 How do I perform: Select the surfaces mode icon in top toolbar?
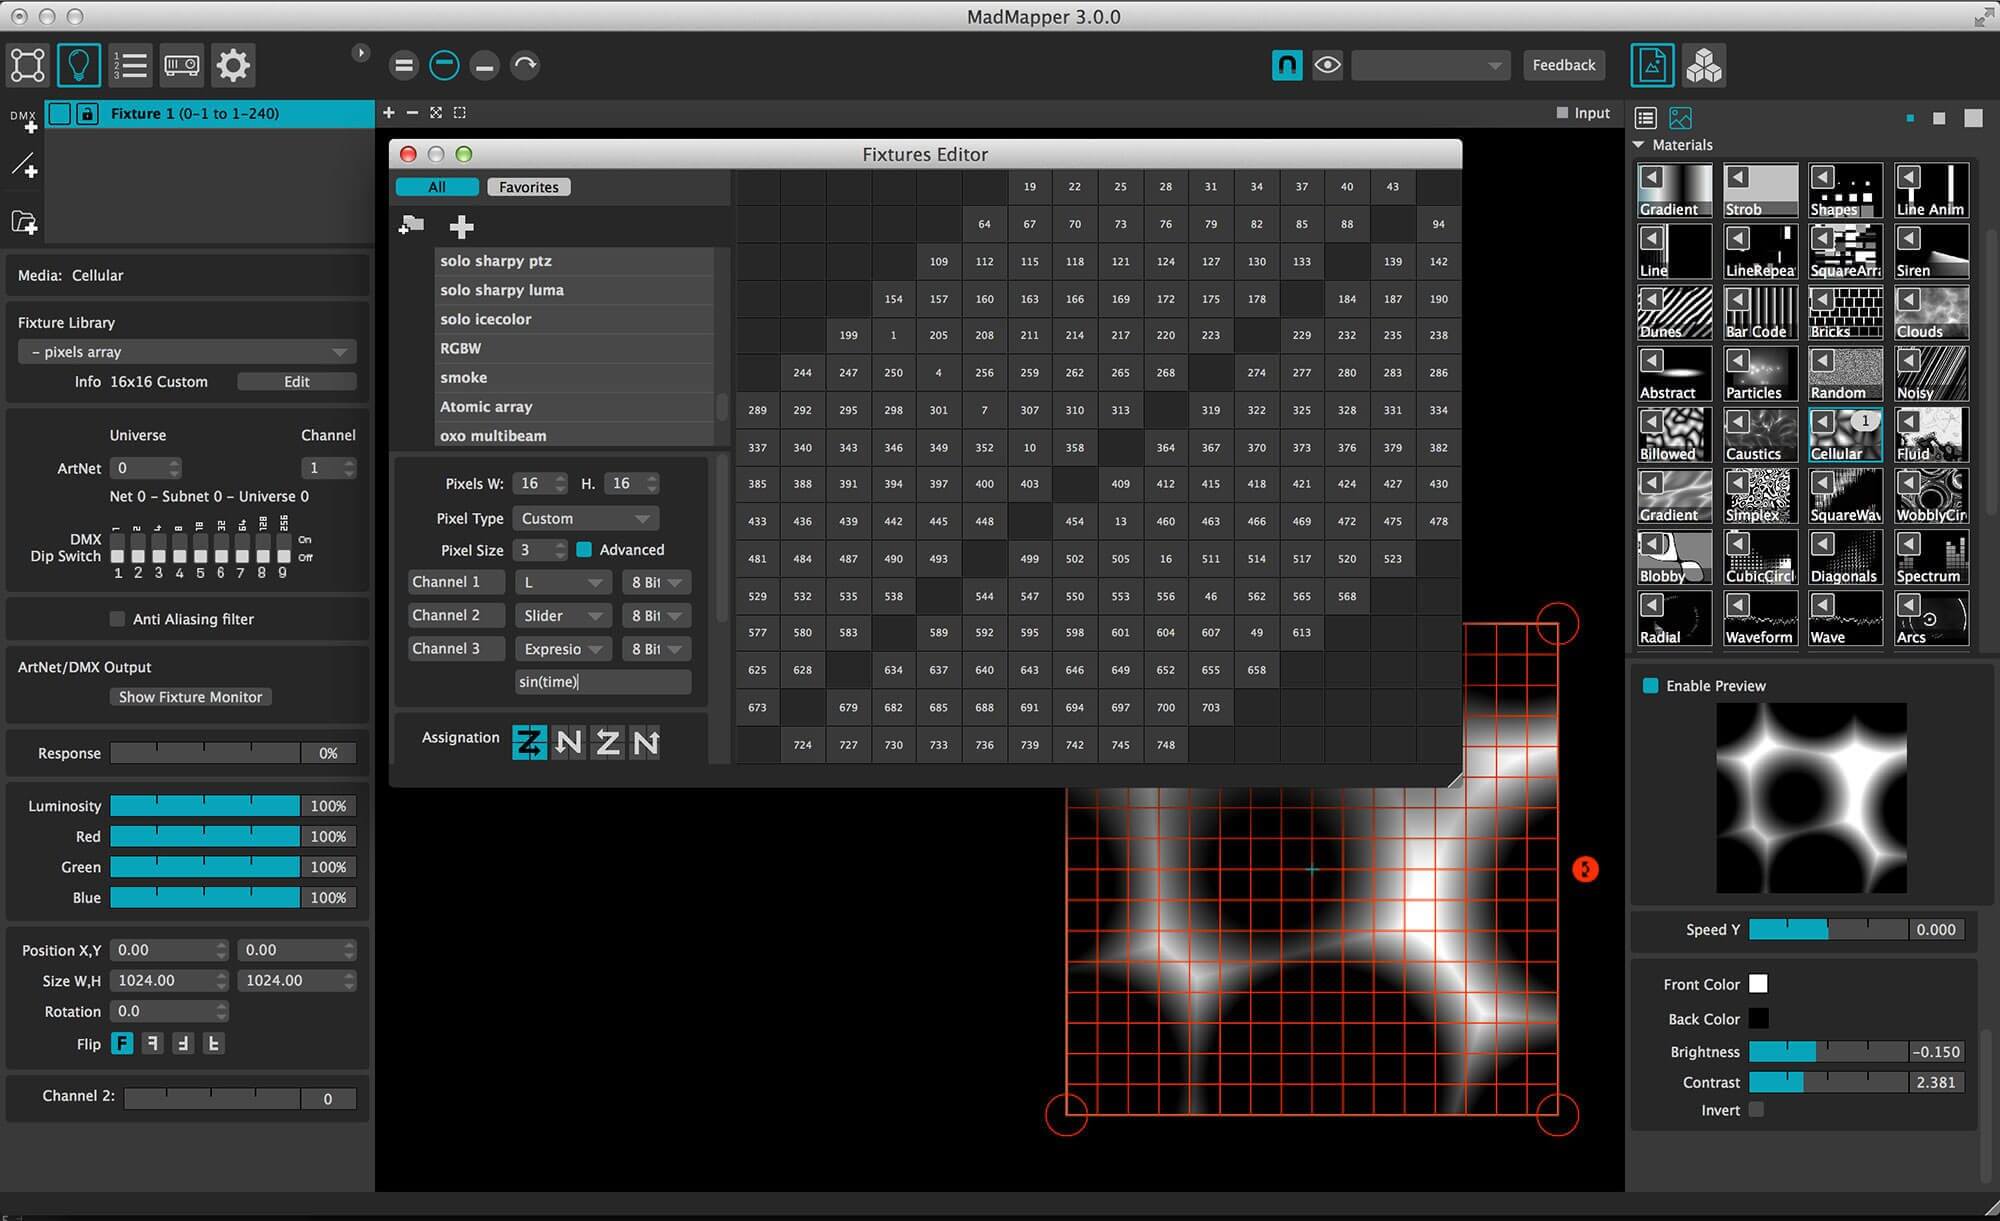[x=28, y=66]
